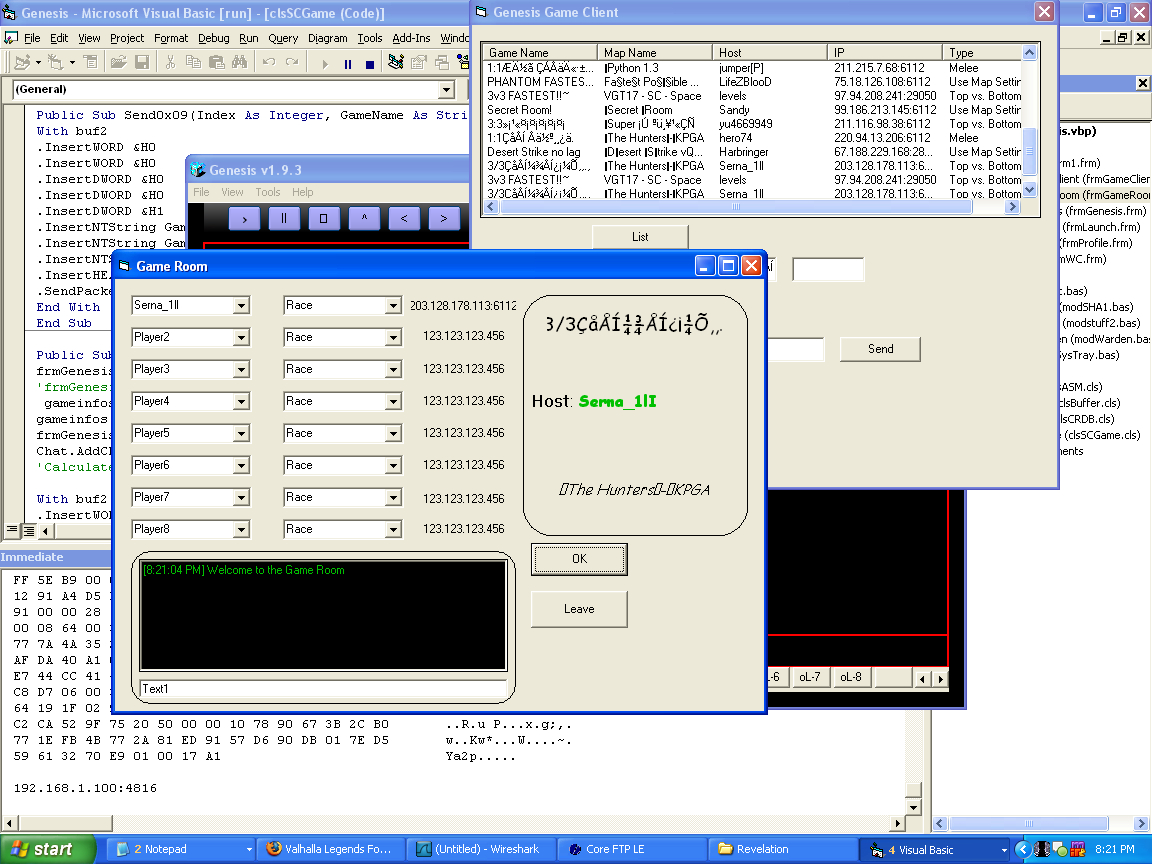Open the Add-Ins menu
The width and height of the screenshot is (1152, 864).
pos(411,38)
